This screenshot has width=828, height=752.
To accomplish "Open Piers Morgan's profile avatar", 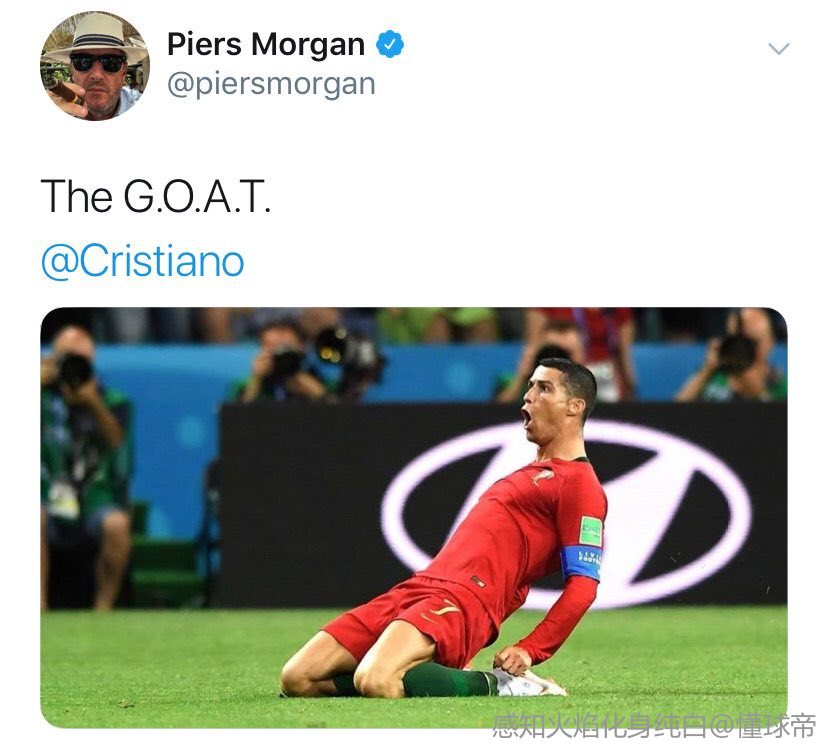I will pyautogui.click(x=95, y=67).
